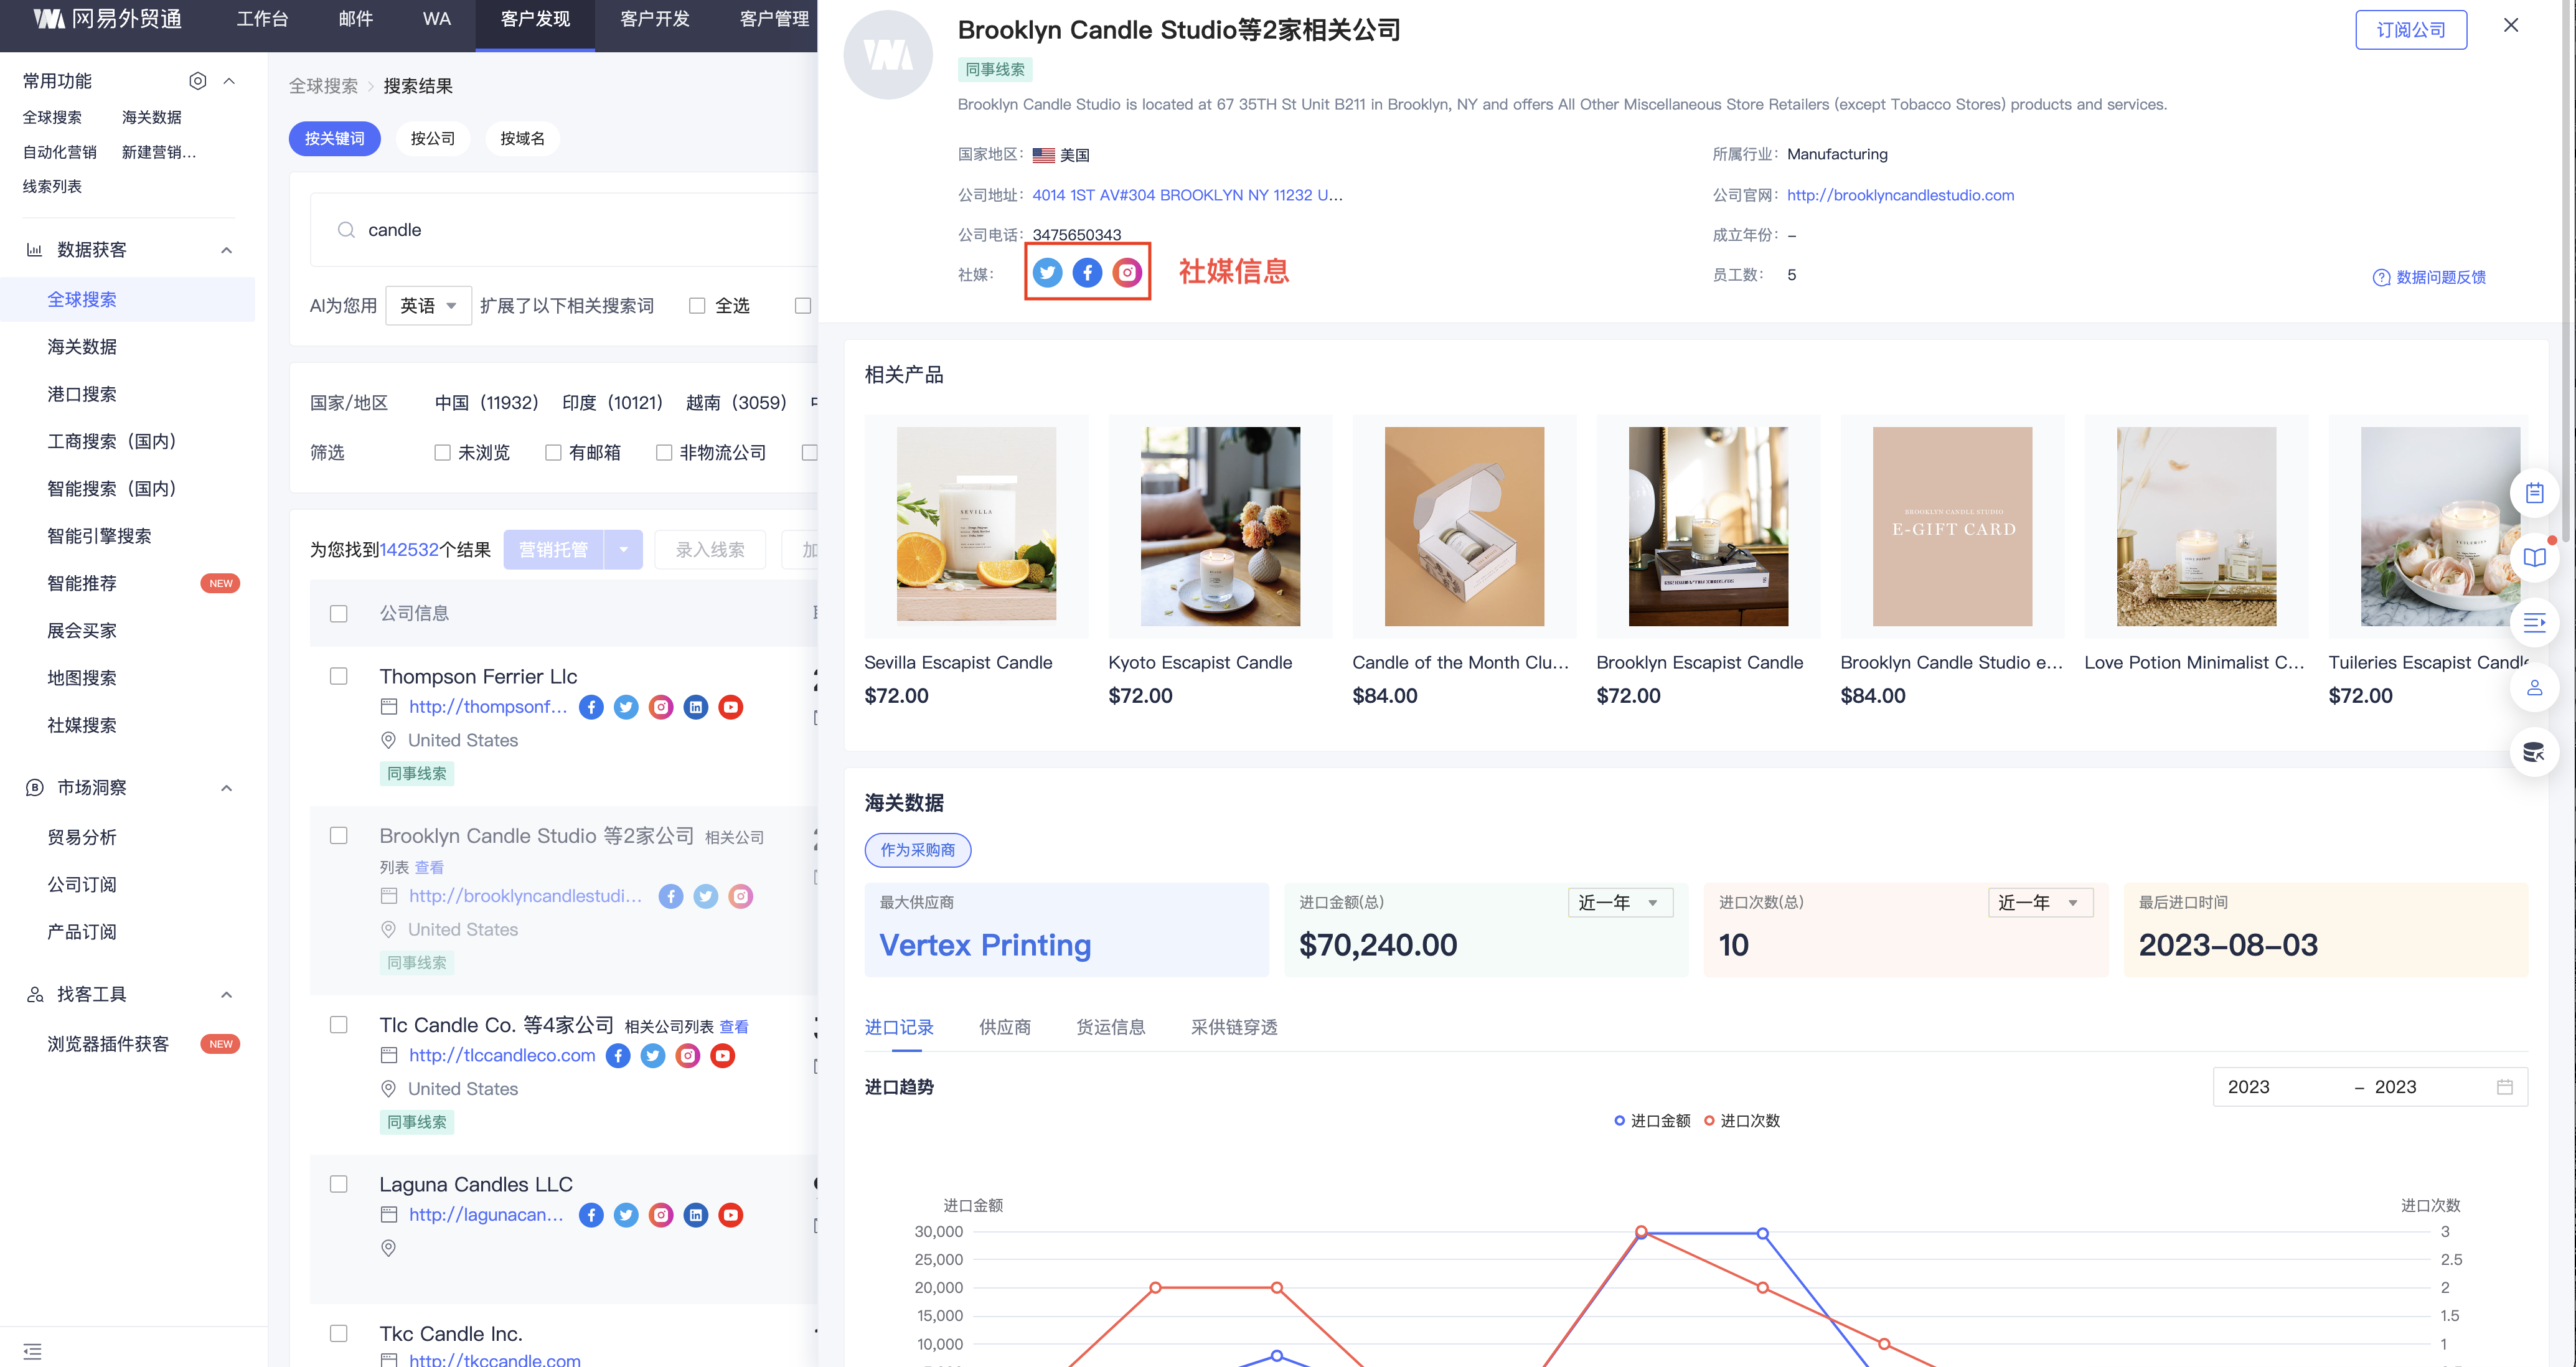Open the 英语 language dropdown
The width and height of the screenshot is (2576, 1367).
428,306
